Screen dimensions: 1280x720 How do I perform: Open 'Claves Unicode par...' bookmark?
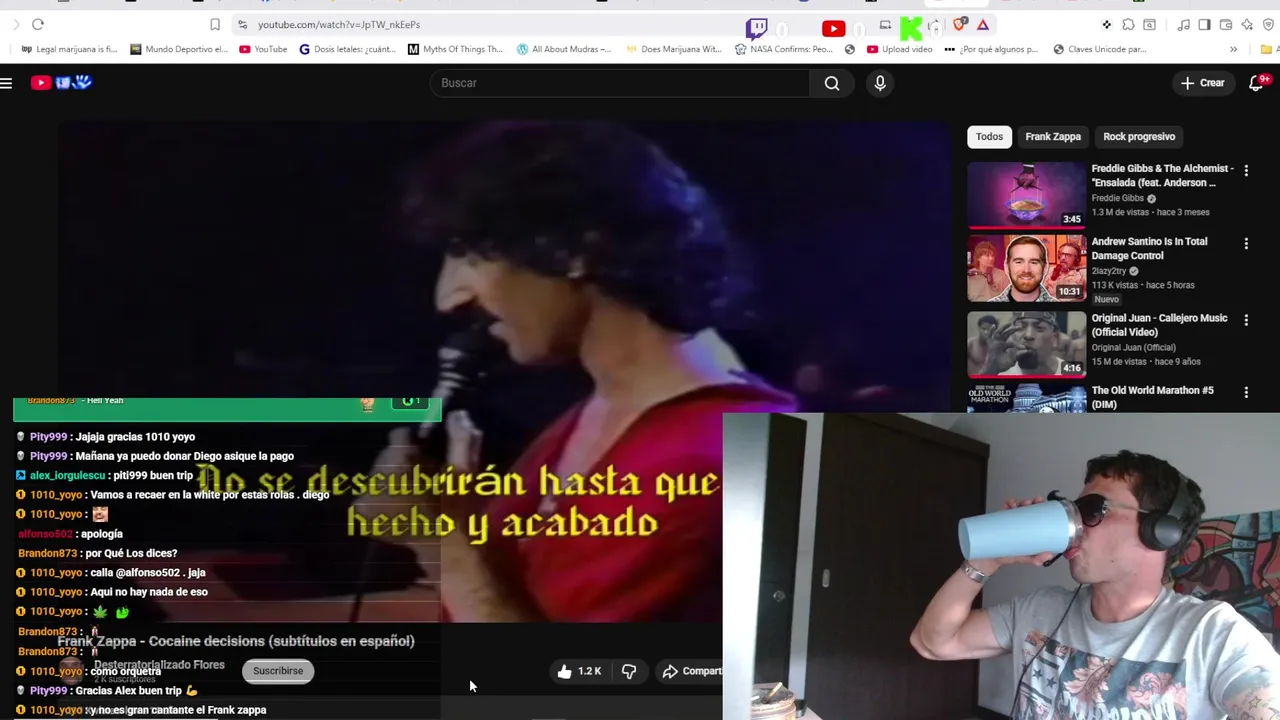click(x=1099, y=49)
